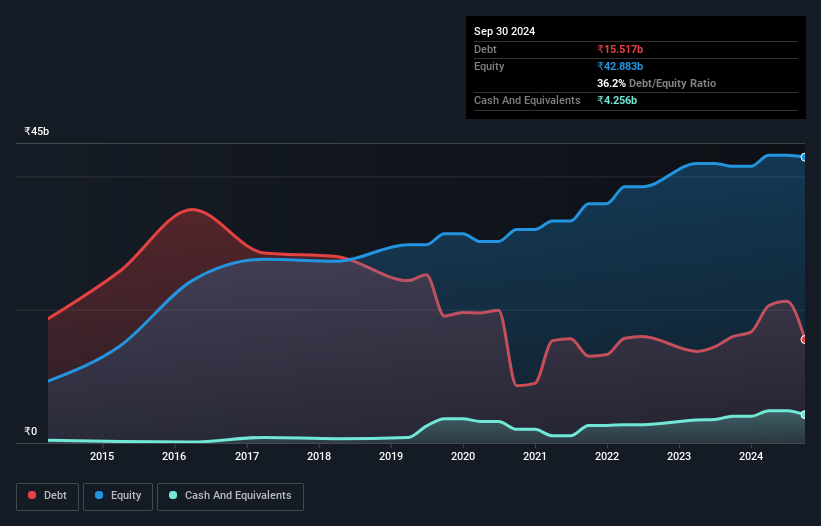Click the 2020 x-axis label
Image resolution: width=821 pixels, height=526 pixels.
coord(463,456)
